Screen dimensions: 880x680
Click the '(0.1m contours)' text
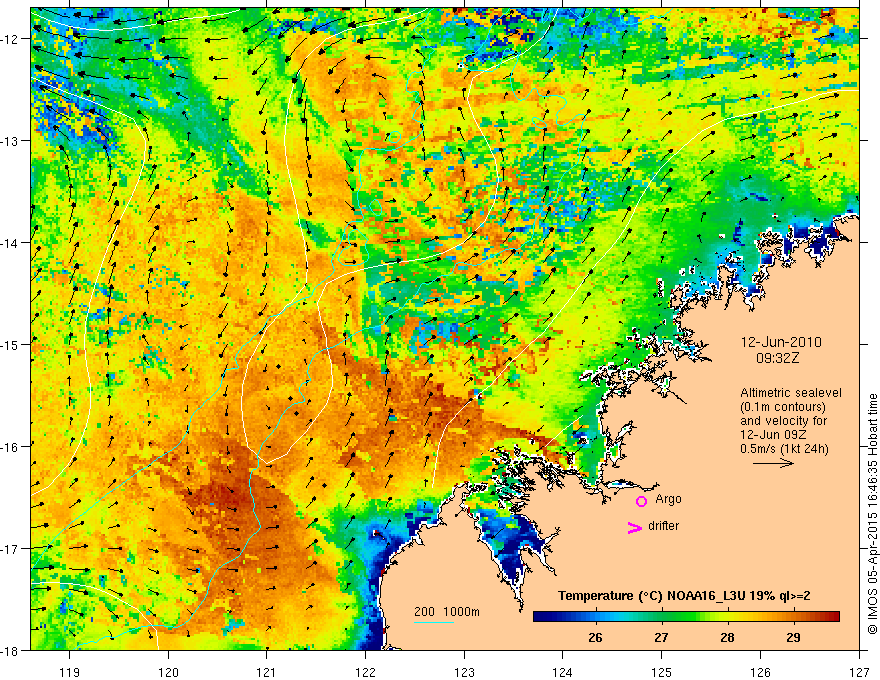tap(783, 407)
